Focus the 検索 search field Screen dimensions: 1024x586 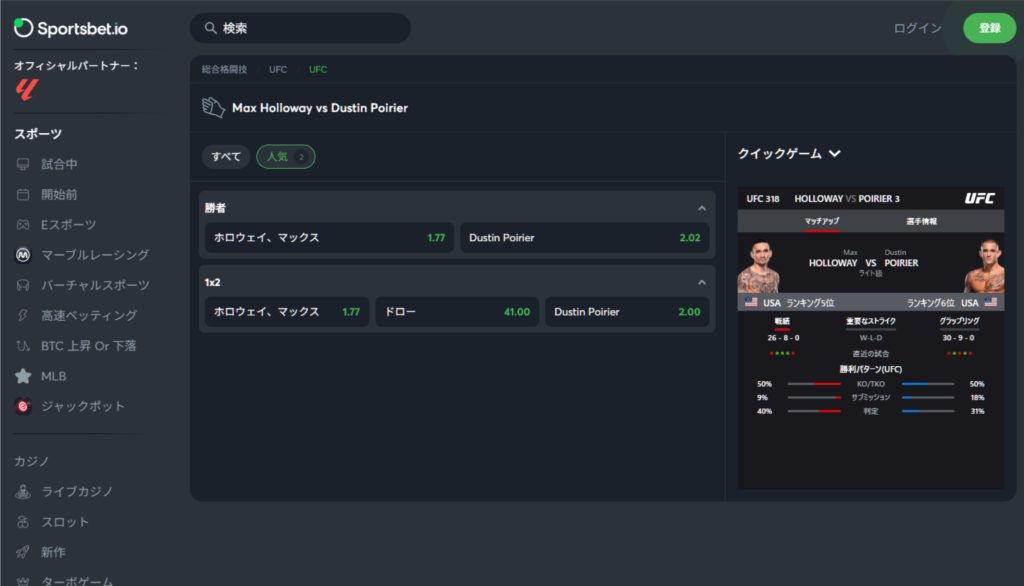click(x=300, y=28)
